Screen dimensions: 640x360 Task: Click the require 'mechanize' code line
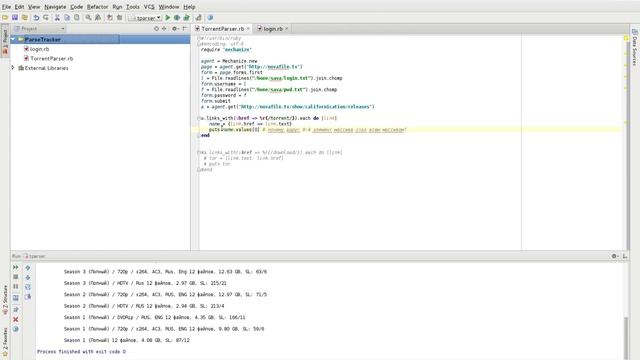pyautogui.click(x=226, y=49)
